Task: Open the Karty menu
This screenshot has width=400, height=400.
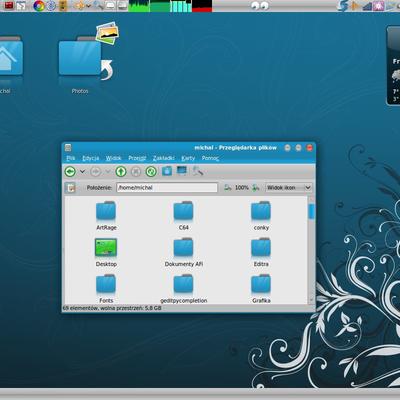Action: 188,158
